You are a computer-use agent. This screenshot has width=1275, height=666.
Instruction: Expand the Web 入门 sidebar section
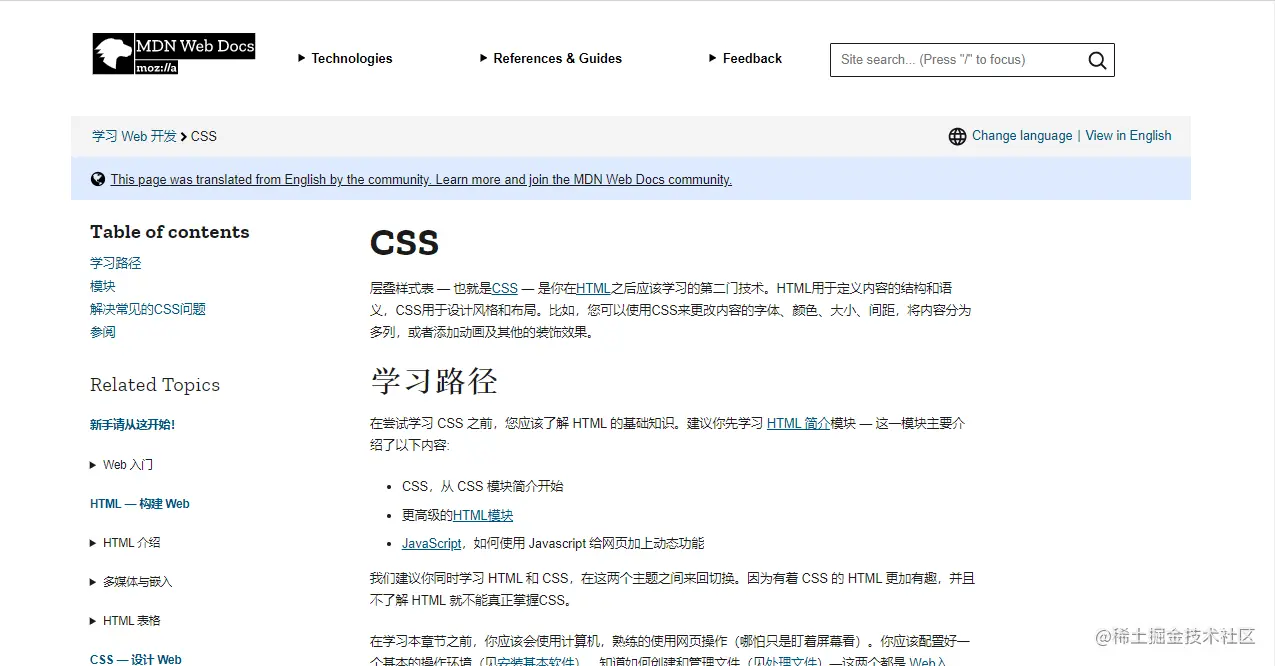tap(121, 465)
